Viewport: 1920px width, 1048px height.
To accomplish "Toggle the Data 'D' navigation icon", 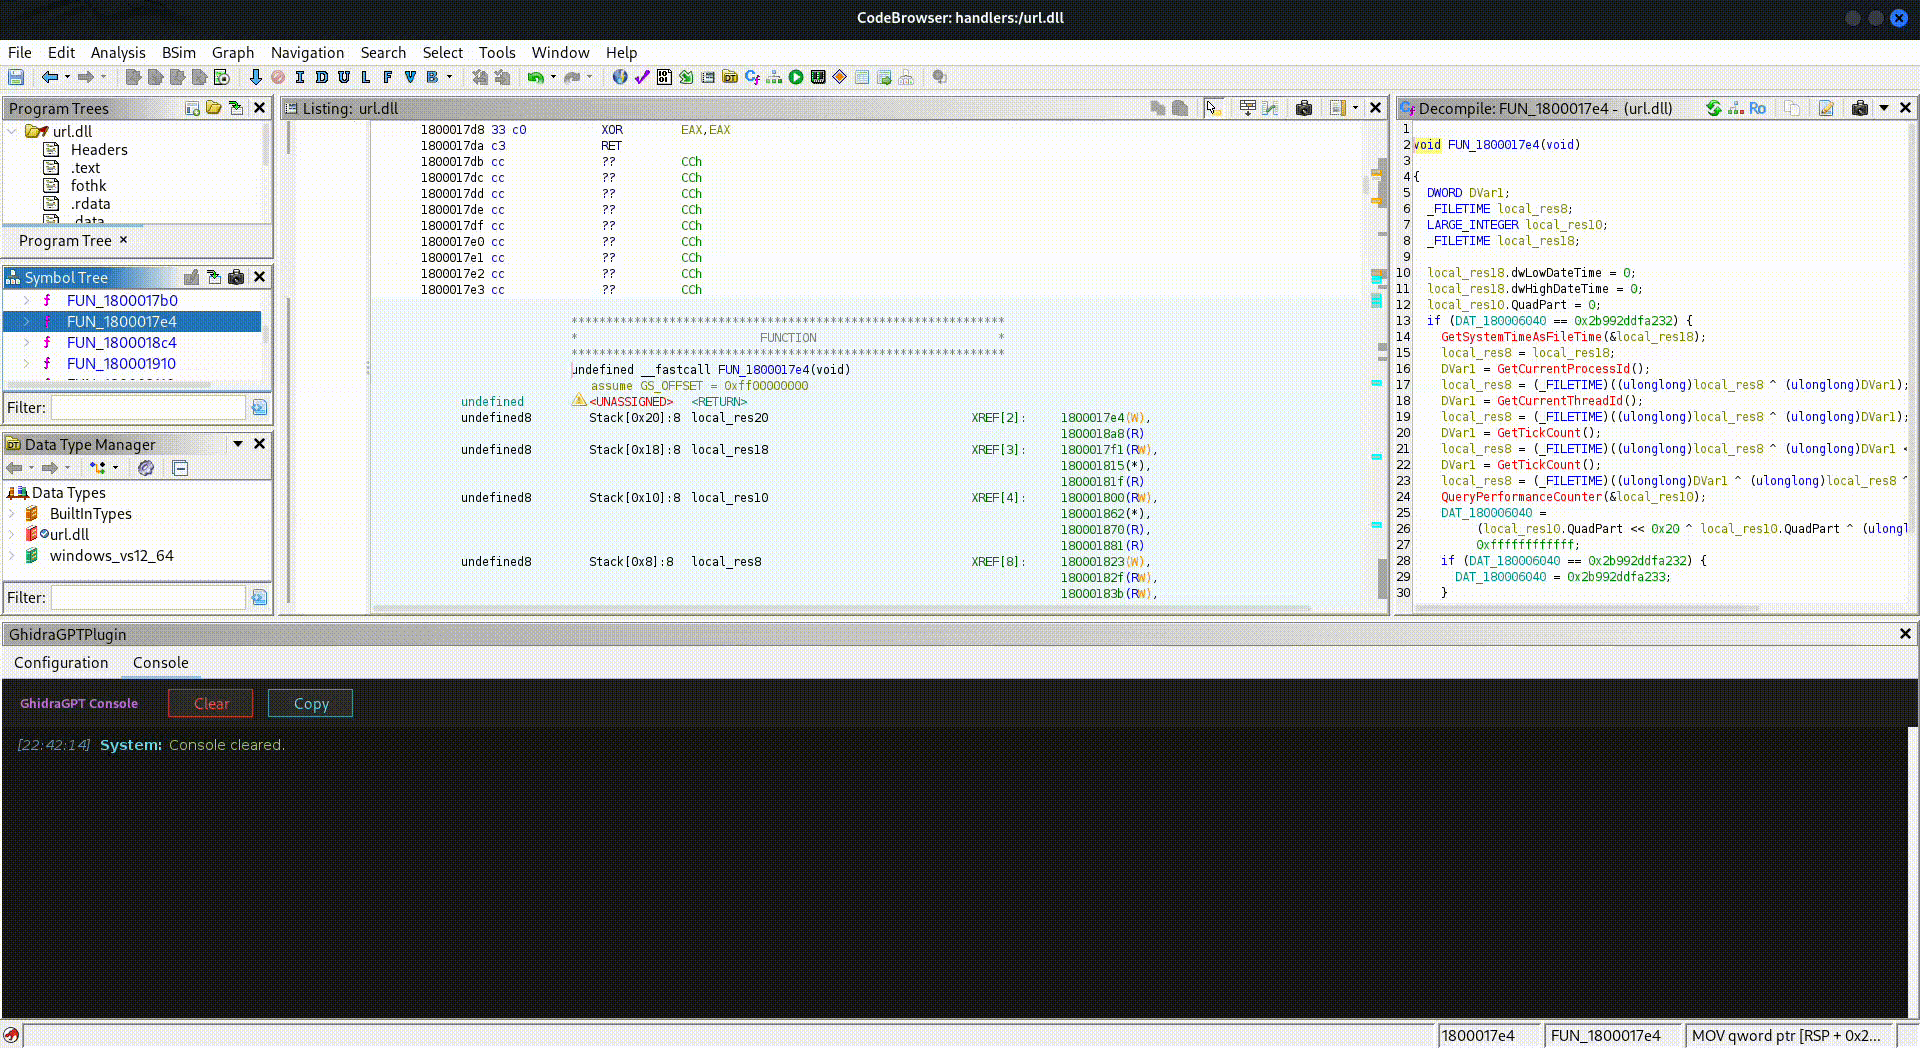I will pos(321,77).
